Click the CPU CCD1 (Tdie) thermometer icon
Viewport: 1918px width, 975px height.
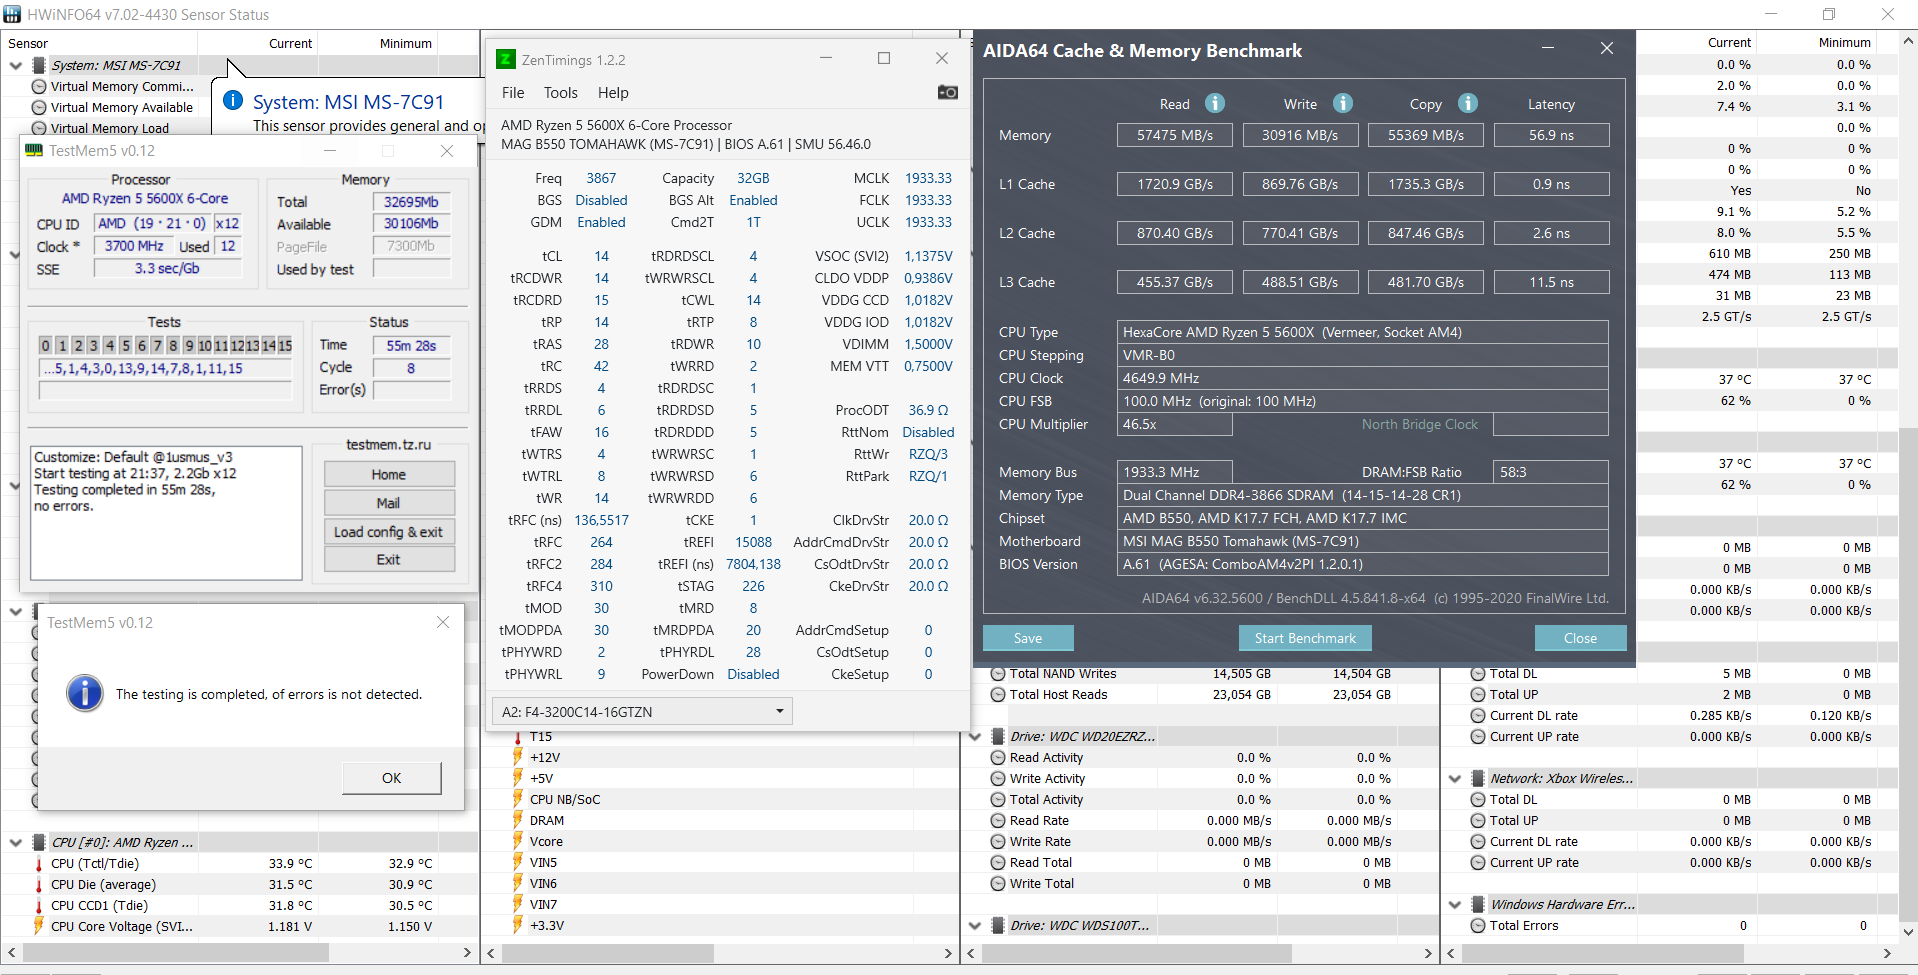coord(39,905)
